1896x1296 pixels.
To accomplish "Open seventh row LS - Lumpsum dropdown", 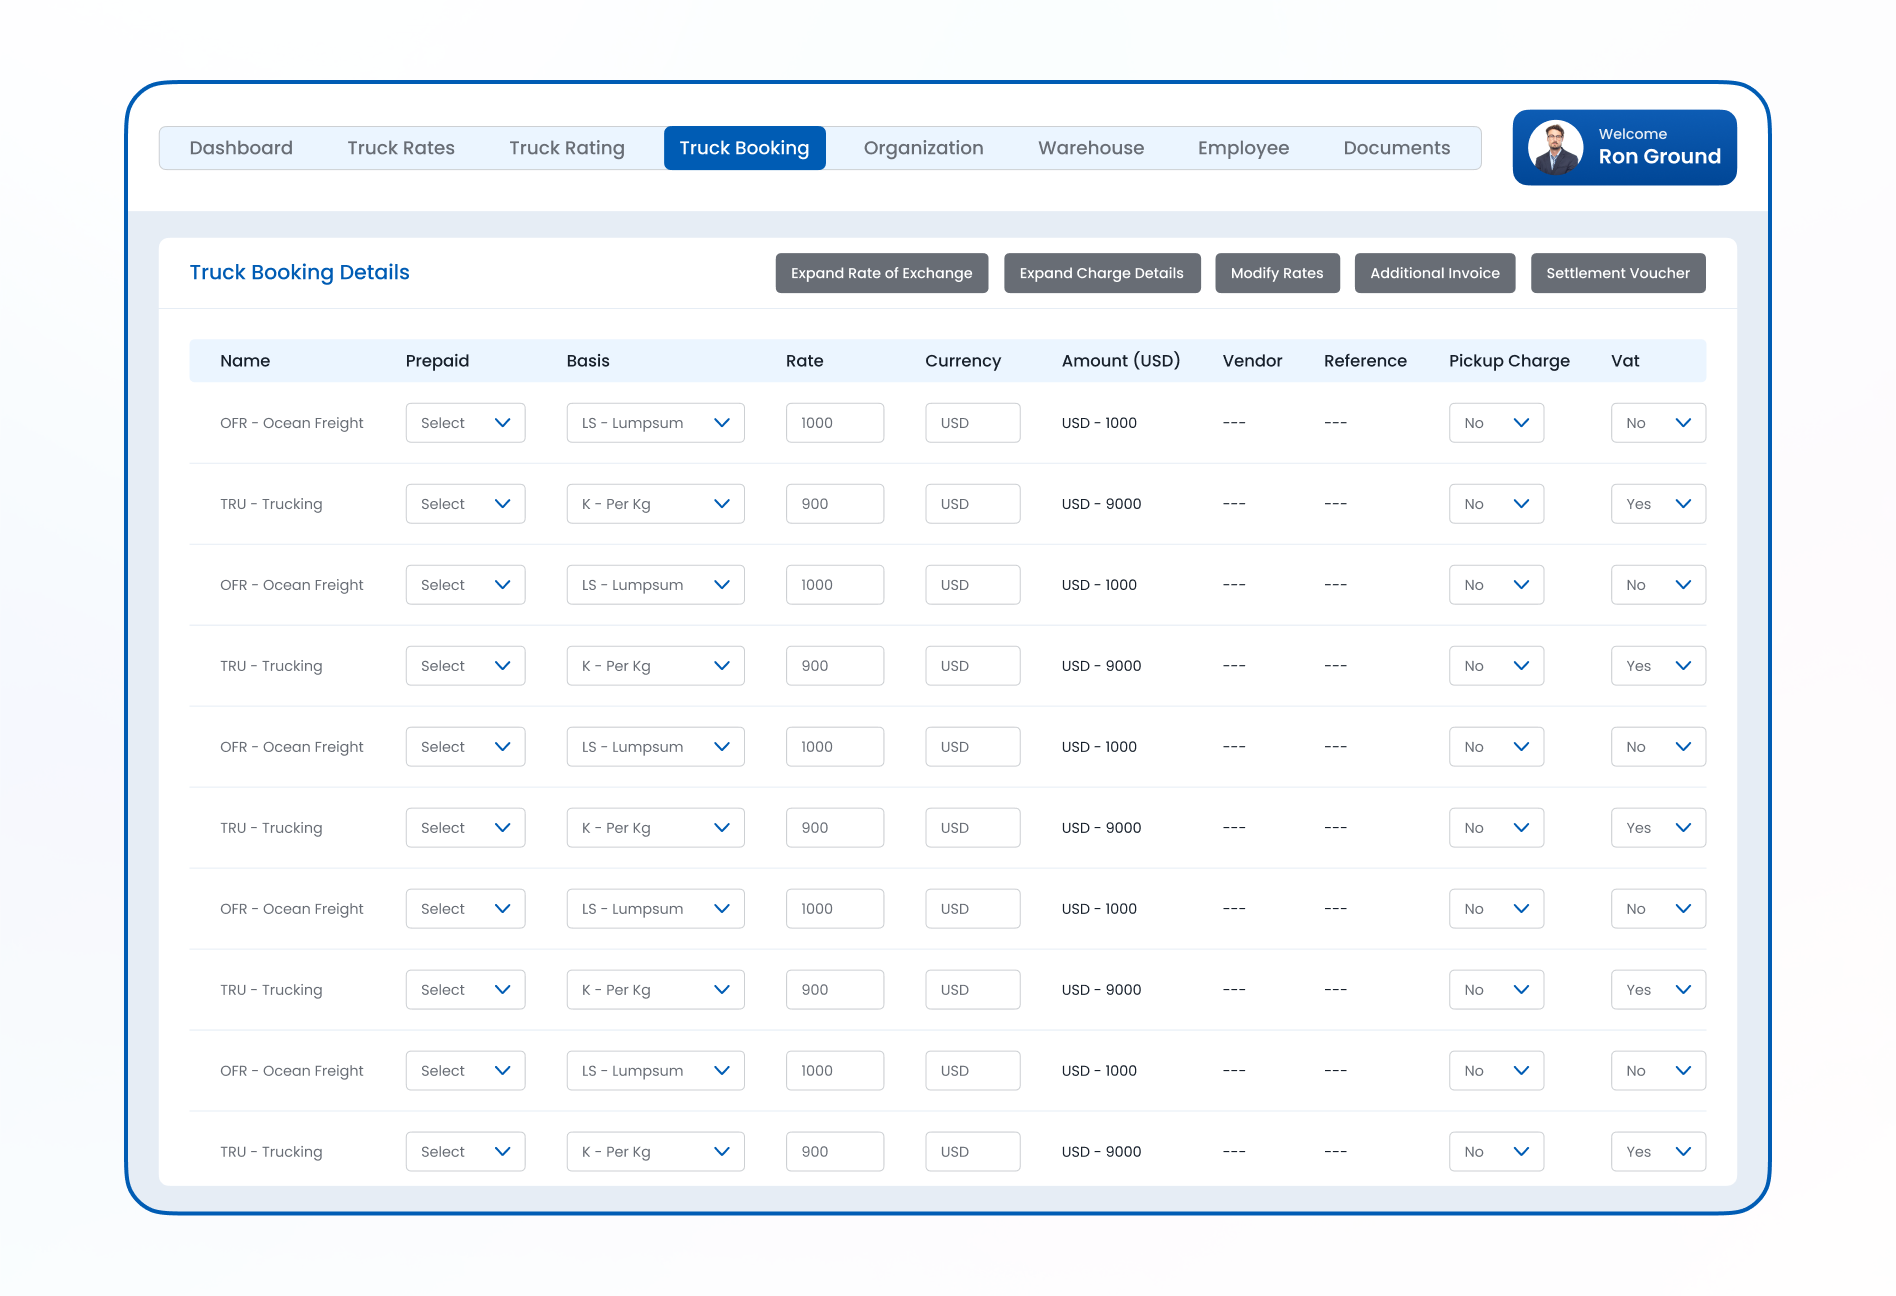I will click(x=655, y=909).
